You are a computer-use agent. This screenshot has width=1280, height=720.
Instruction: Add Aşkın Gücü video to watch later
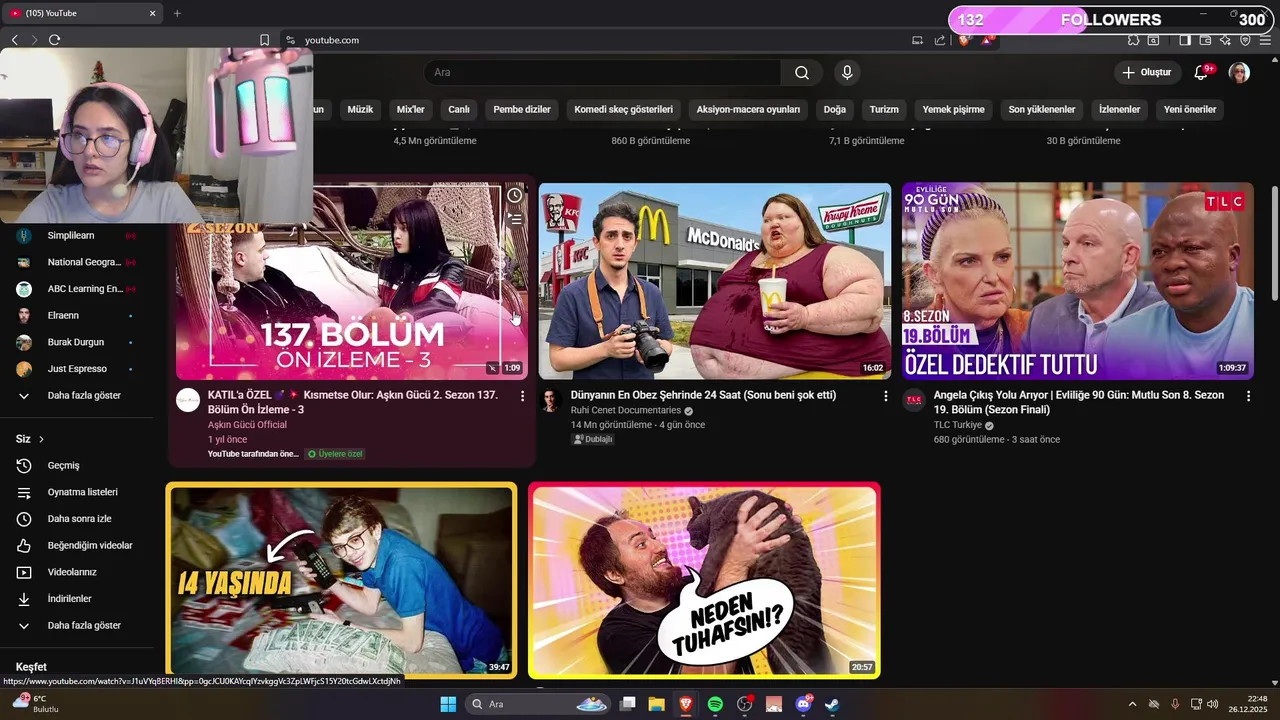tap(514, 195)
